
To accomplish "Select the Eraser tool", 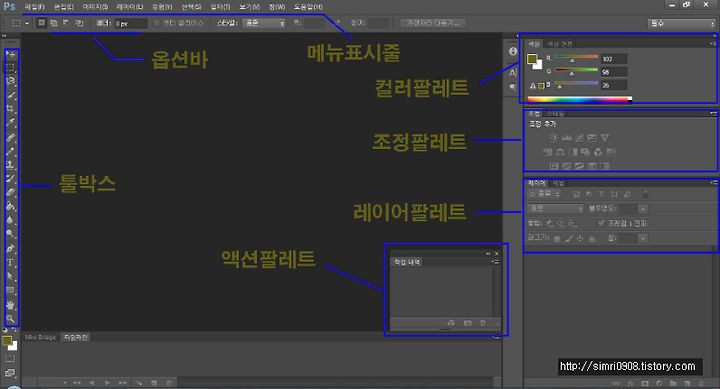I will click(11, 192).
